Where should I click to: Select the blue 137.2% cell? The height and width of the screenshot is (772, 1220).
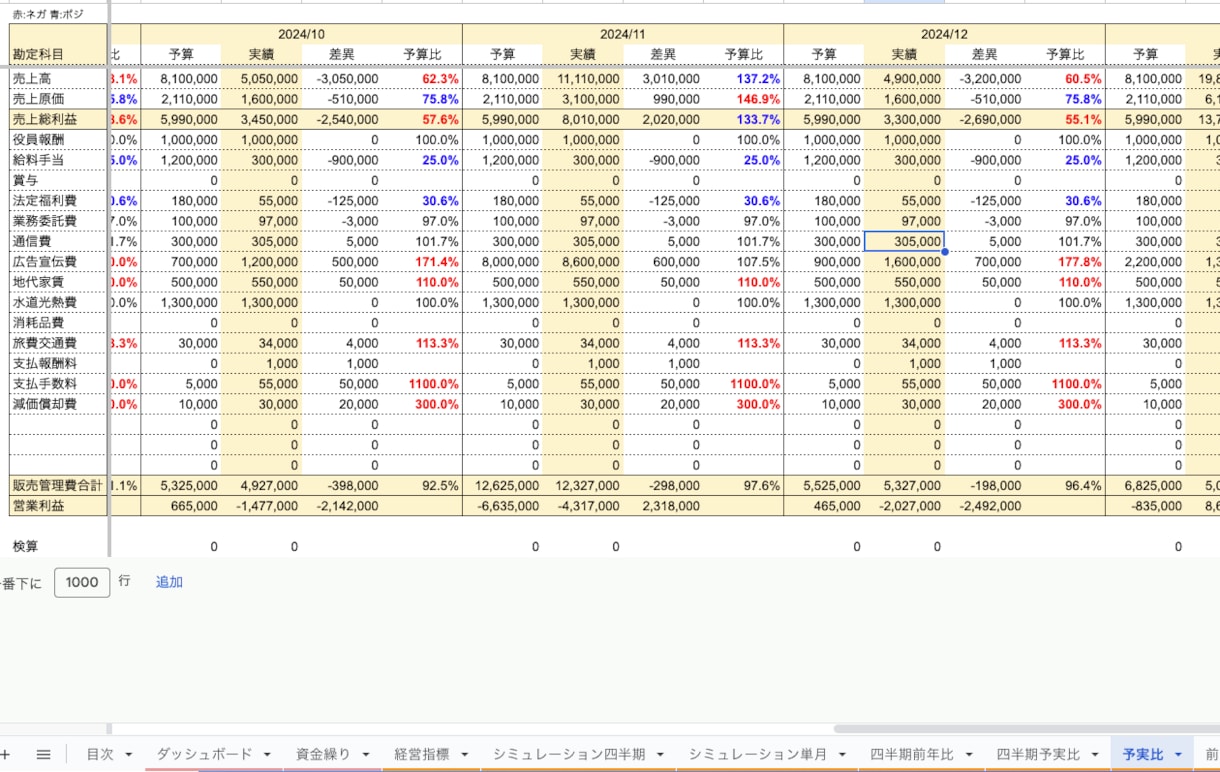[744, 78]
